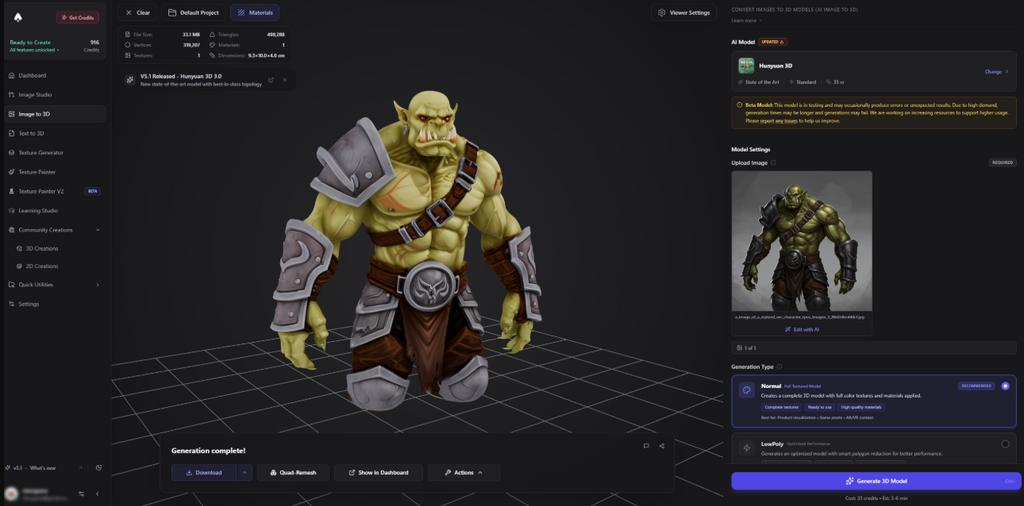The height and width of the screenshot is (506, 1024).
Task: Click the Learning Studio icon
Action: point(12,211)
